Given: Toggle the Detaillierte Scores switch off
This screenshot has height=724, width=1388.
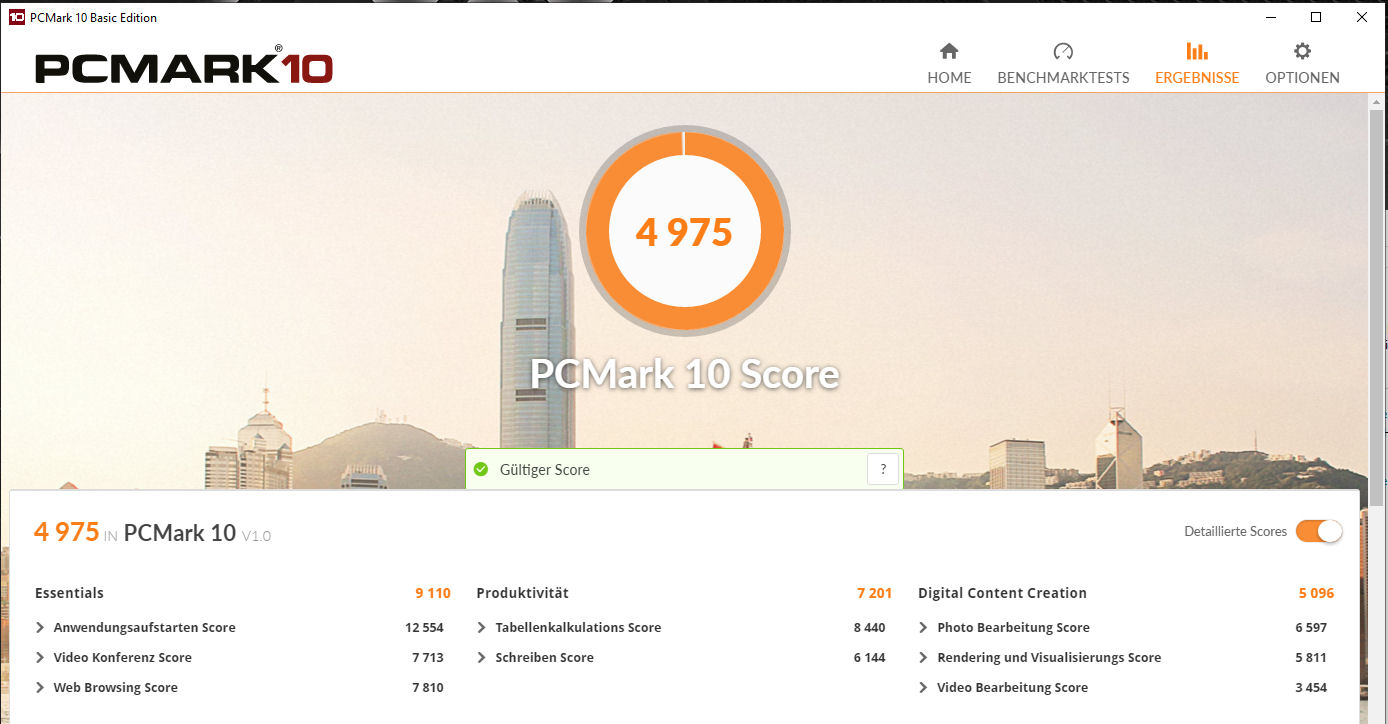Looking at the screenshot, I should [x=1319, y=531].
